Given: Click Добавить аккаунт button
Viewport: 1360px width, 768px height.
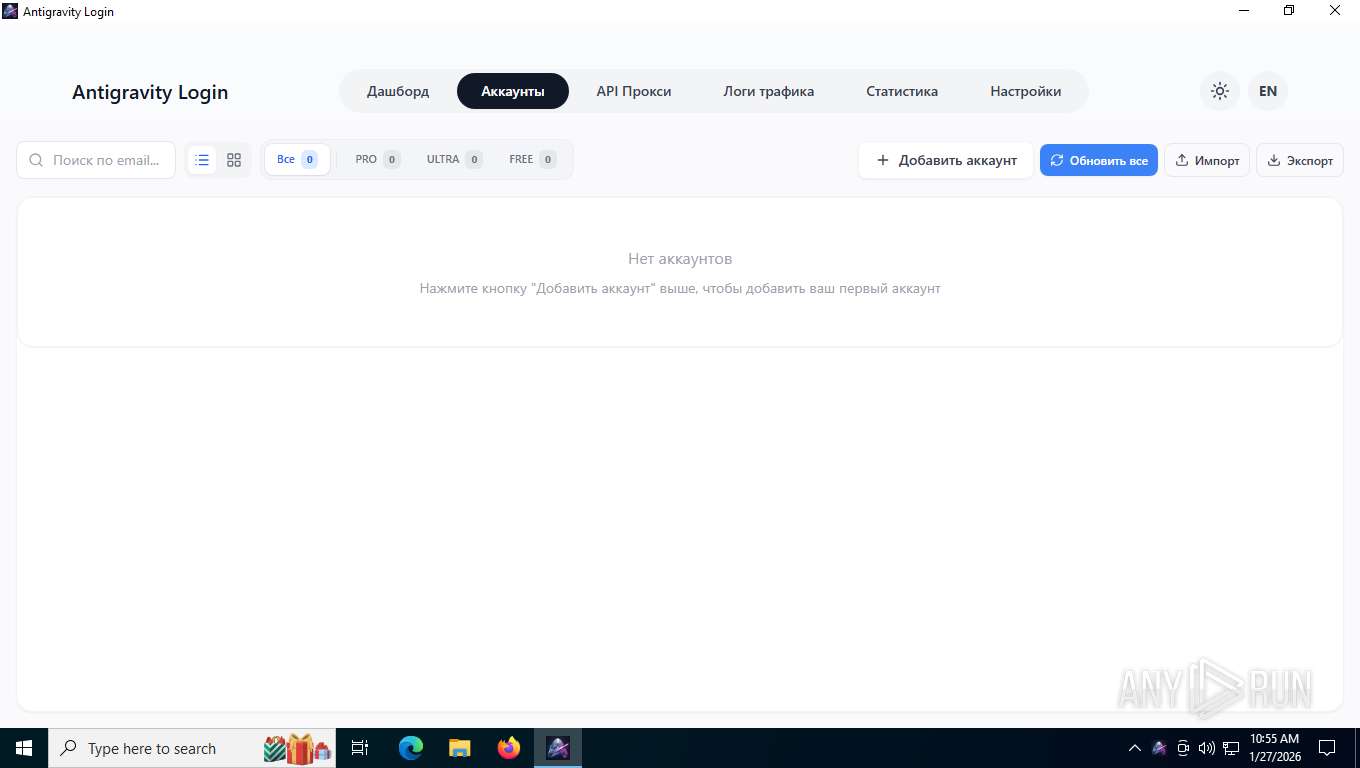Looking at the screenshot, I should click(x=946, y=160).
